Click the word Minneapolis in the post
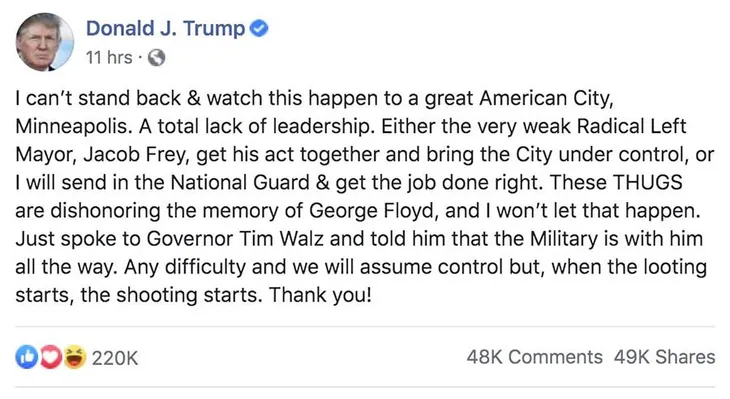 [71, 127]
